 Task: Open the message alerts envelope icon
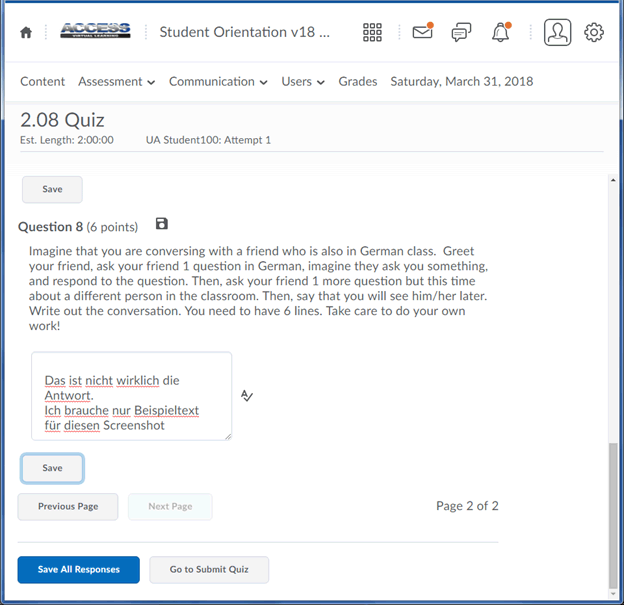tap(422, 33)
